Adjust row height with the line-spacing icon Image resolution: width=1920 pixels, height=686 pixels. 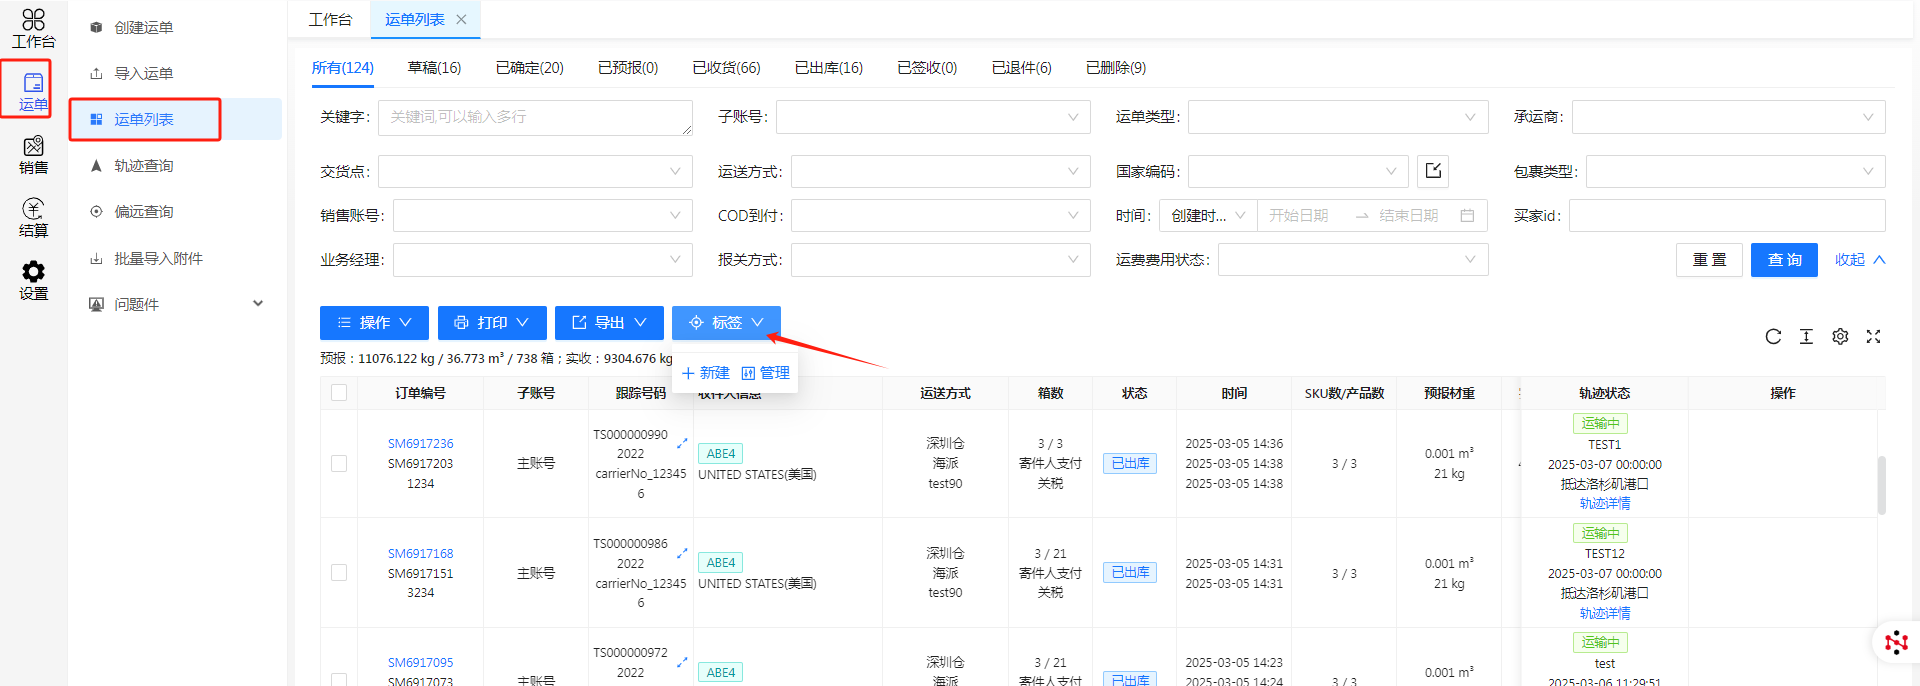coord(1806,337)
